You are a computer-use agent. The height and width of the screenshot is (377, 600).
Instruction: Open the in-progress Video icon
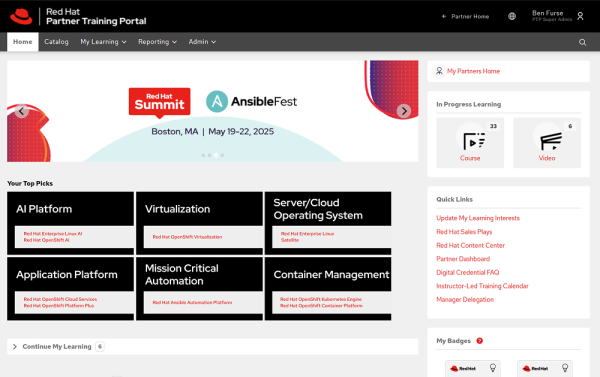click(551, 140)
